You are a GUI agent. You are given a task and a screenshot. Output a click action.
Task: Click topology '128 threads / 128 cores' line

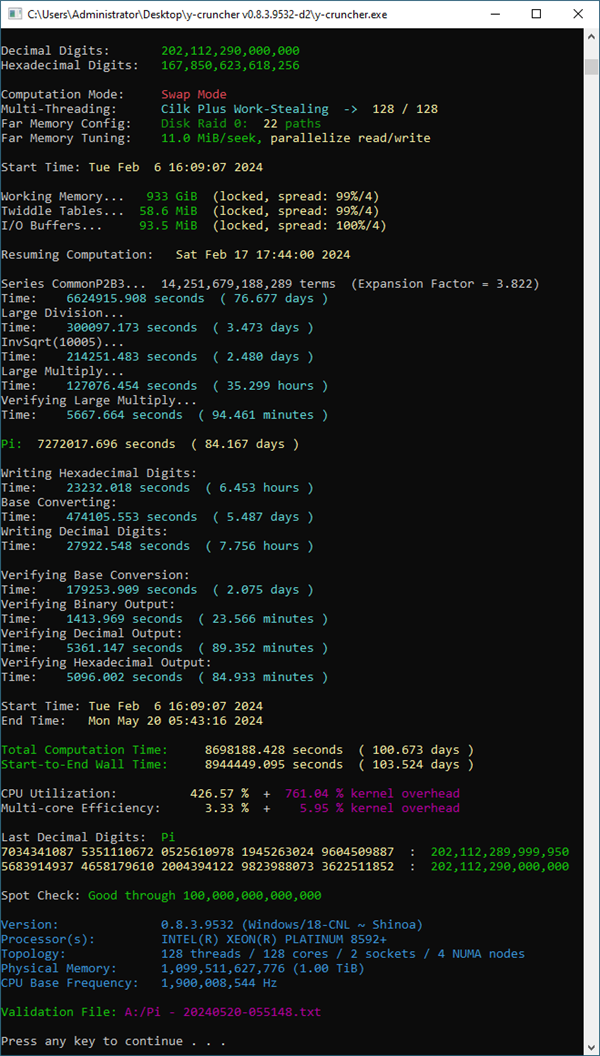[343, 954]
